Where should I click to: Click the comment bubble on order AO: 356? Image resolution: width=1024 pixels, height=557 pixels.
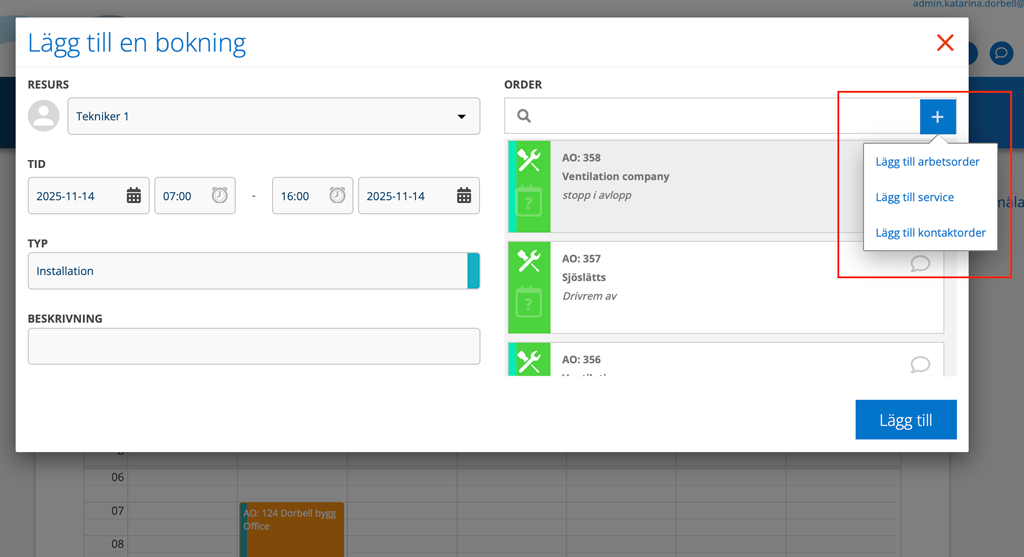(x=920, y=364)
